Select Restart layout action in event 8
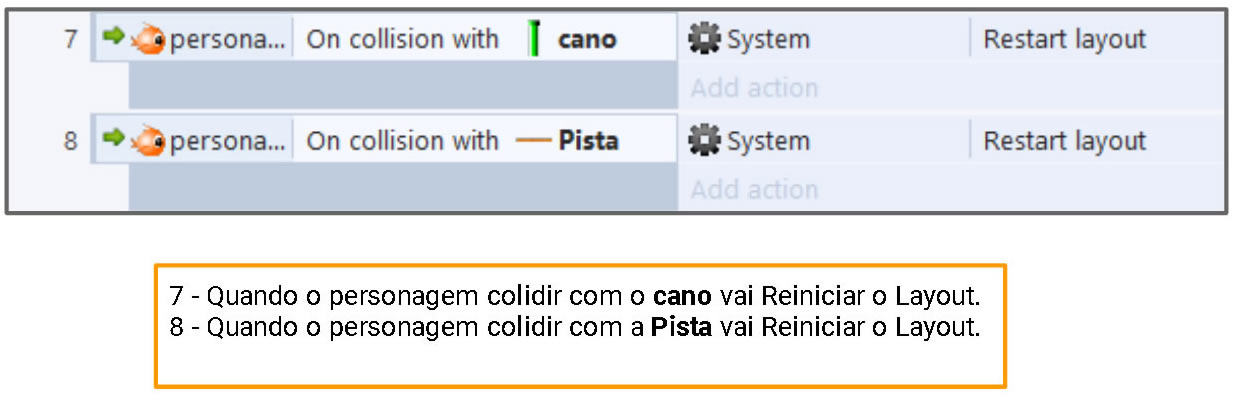Screen dimensions: 1238x402 (x=1064, y=142)
